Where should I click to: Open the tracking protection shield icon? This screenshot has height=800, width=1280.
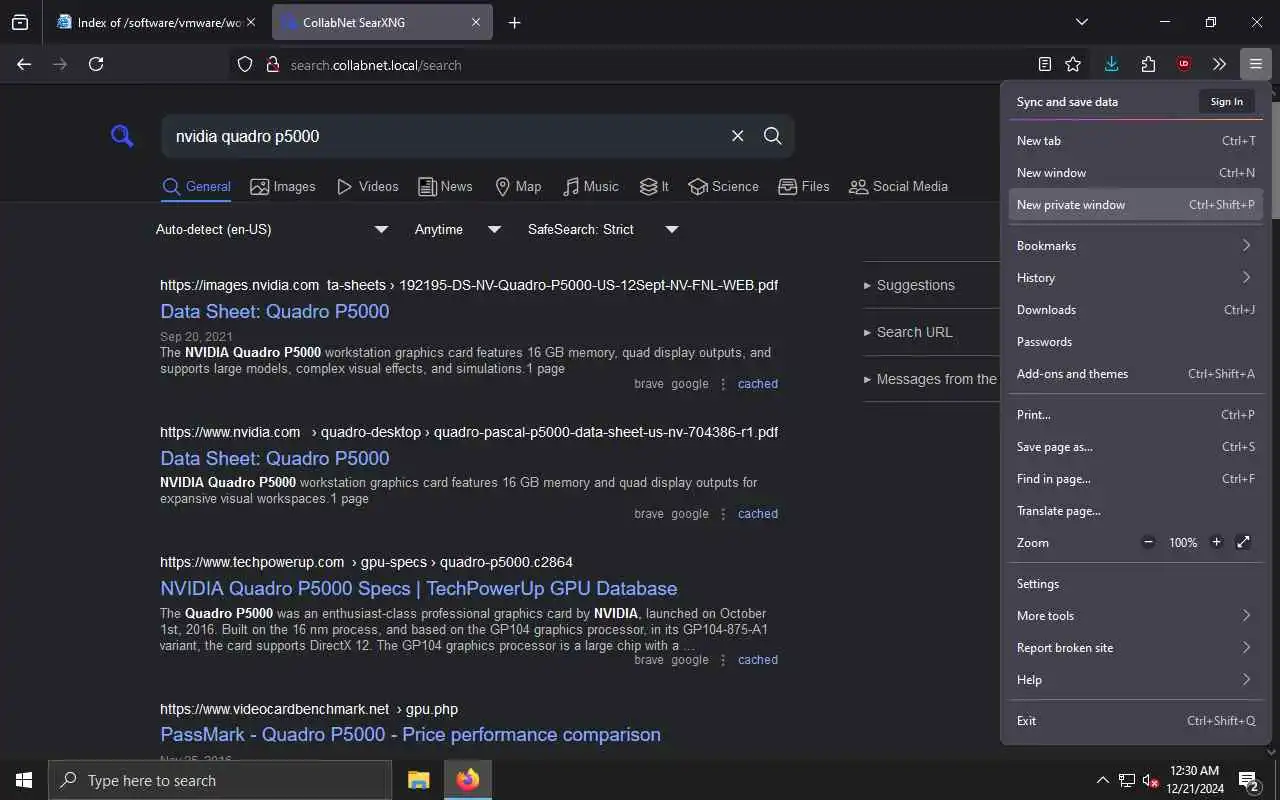245,64
